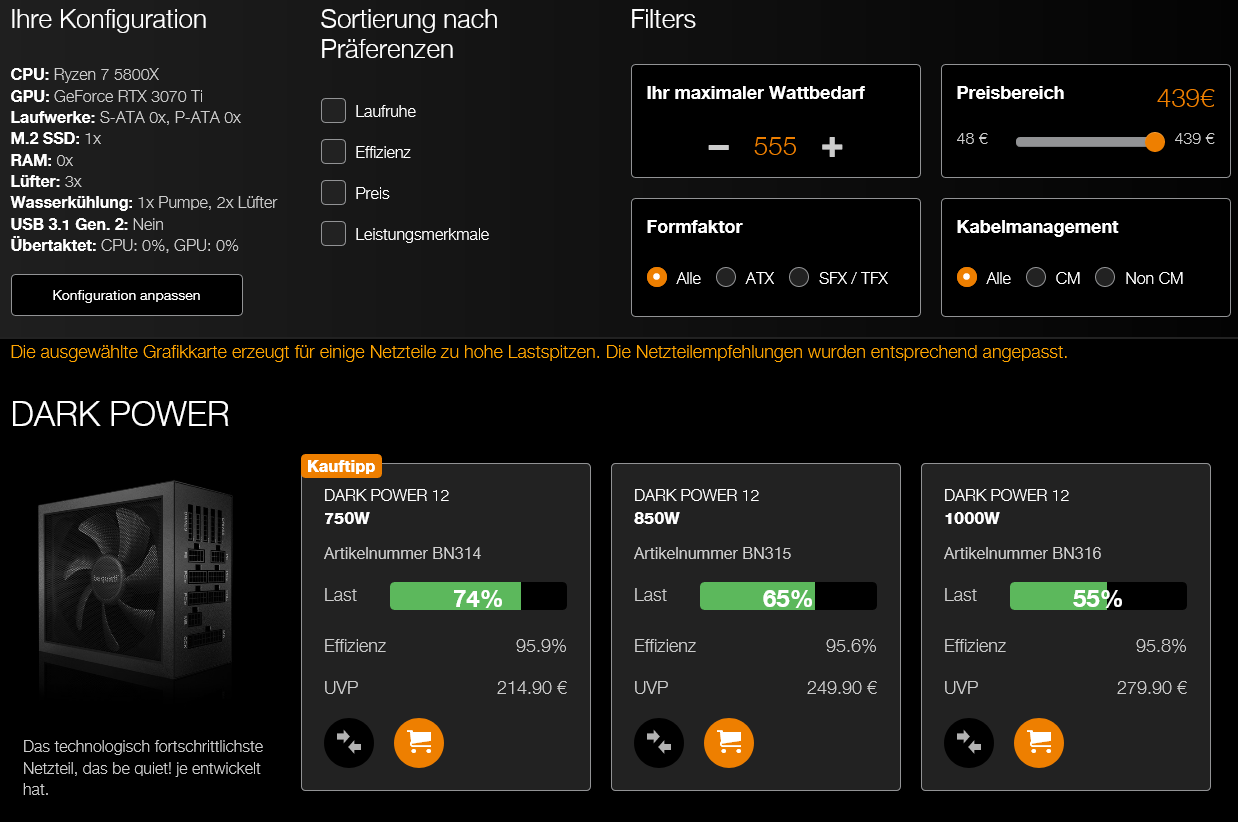Click the Ihre Konfiguration heading

tap(109, 20)
